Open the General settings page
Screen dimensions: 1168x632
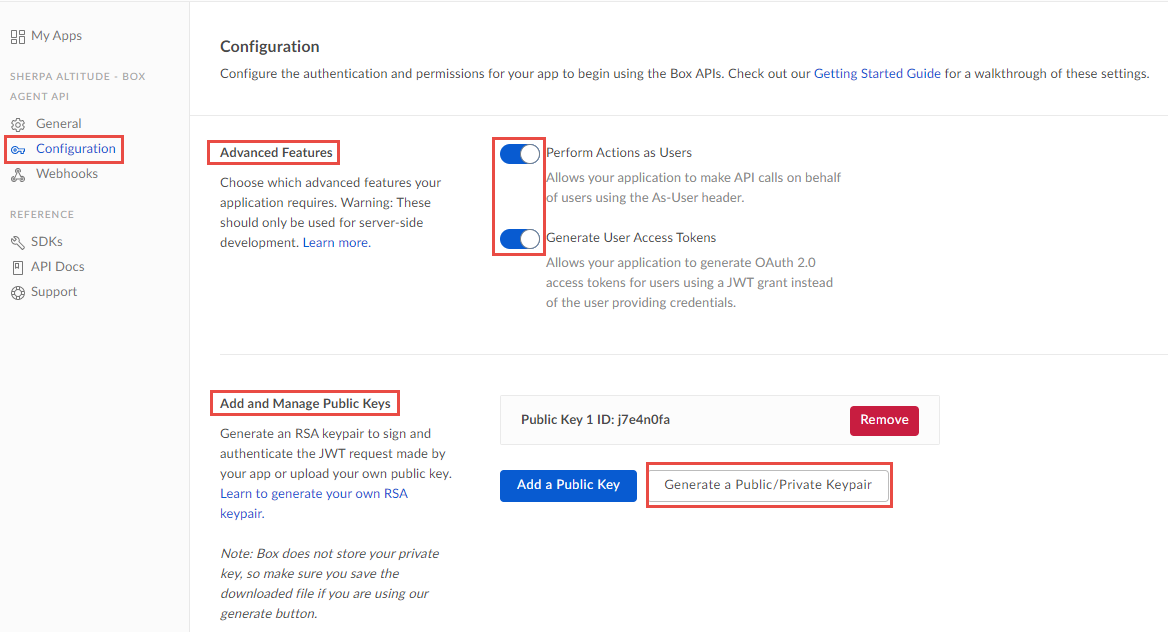(59, 124)
